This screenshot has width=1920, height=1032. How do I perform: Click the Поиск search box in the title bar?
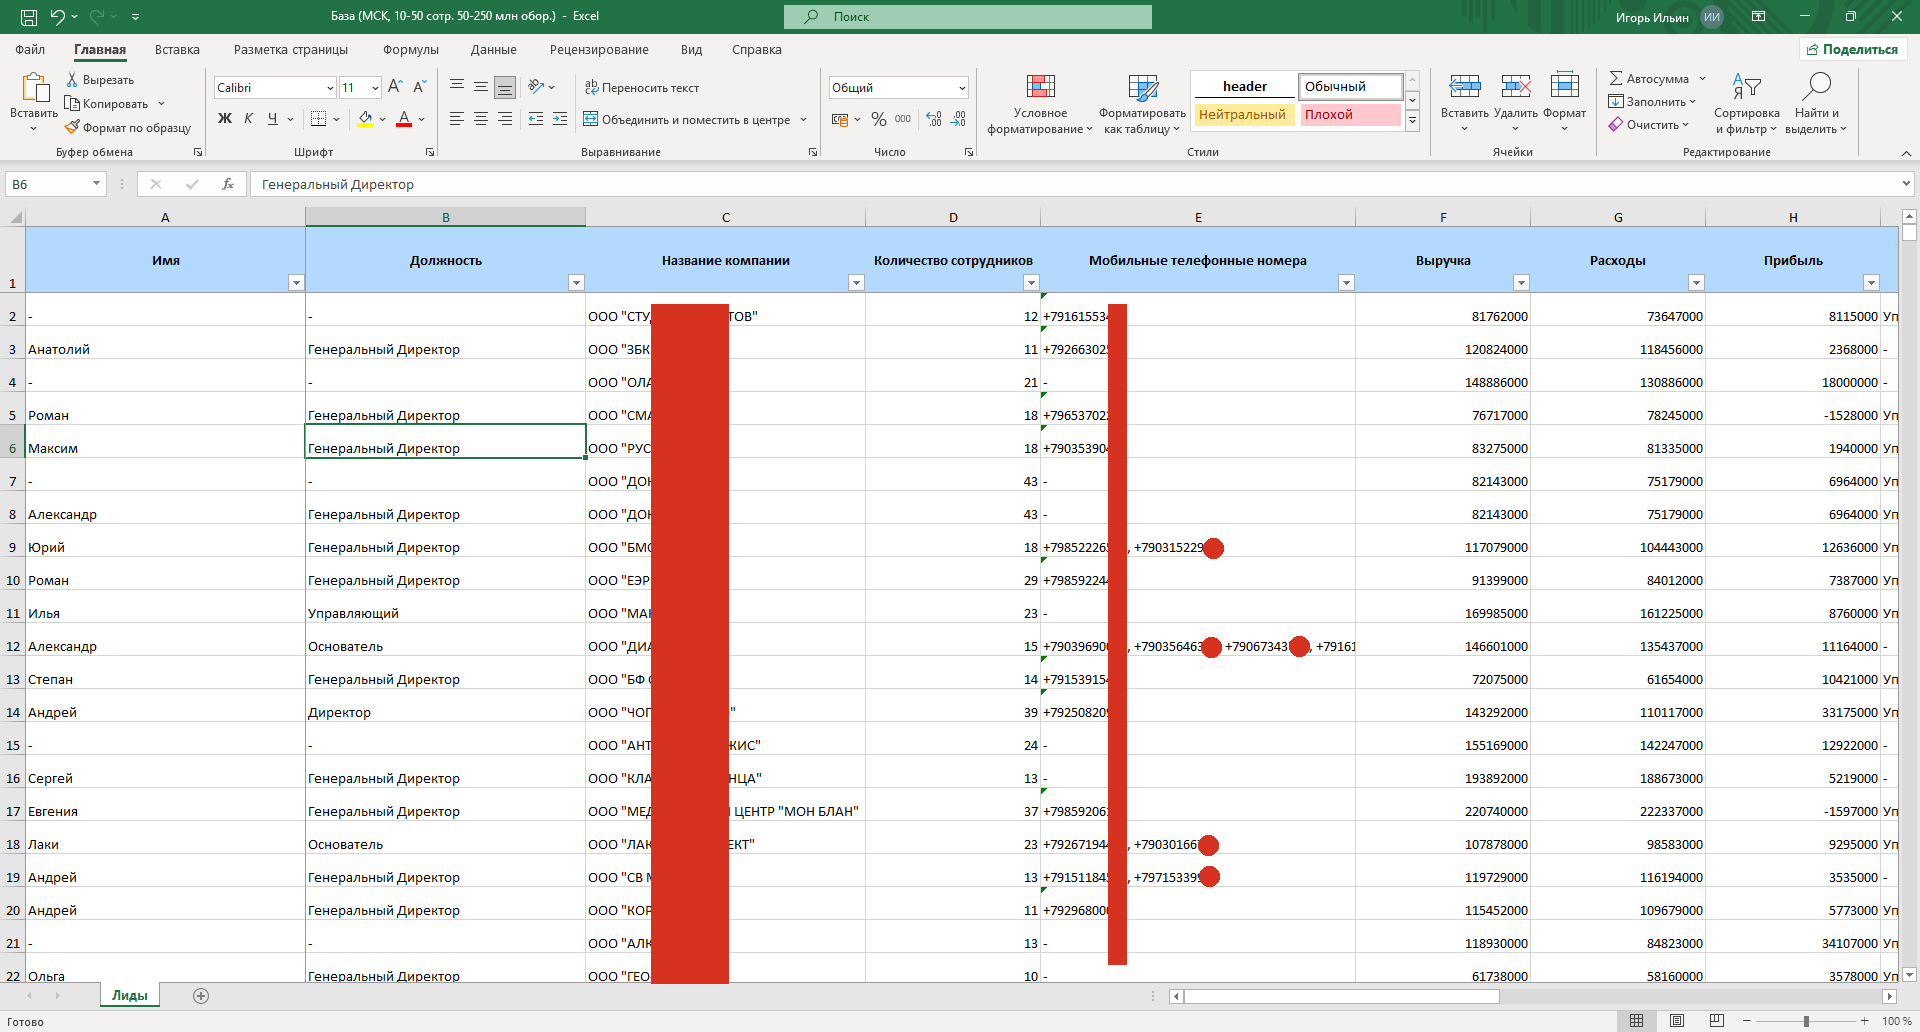[x=967, y=17]
